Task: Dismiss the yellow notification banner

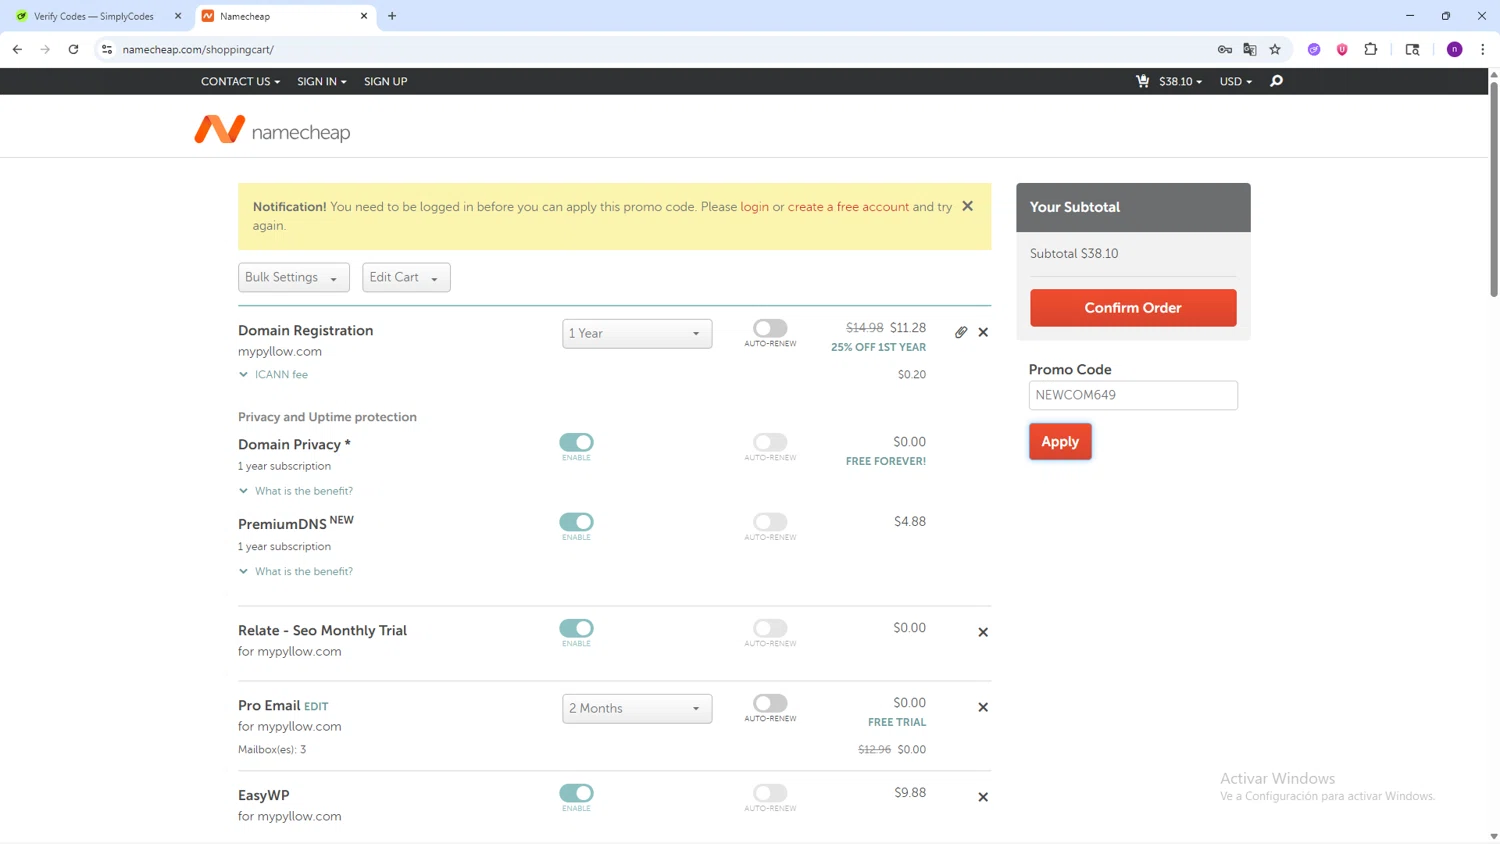Action: [x=967, y=206]
